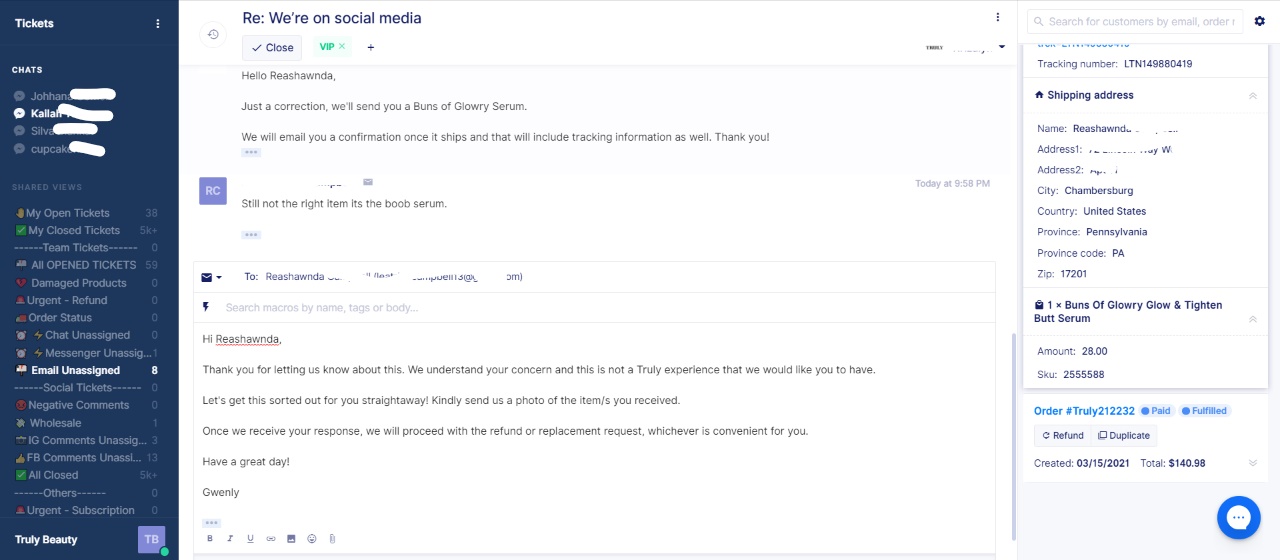This screenshot has height=560, width=1280.
Task: Collapse the Shipping address section
Action: 1253,96
